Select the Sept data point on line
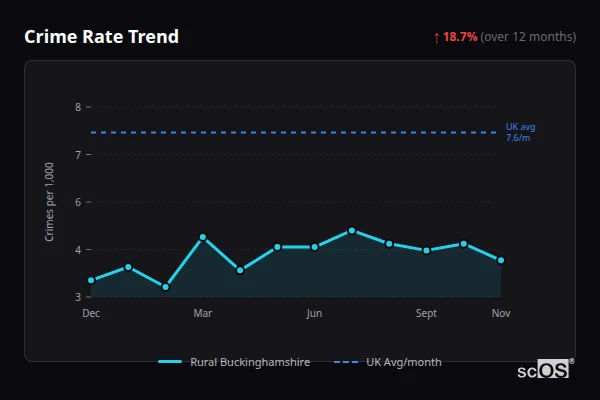The width and height of the screenshot is (600, 400). click(426, 251)
